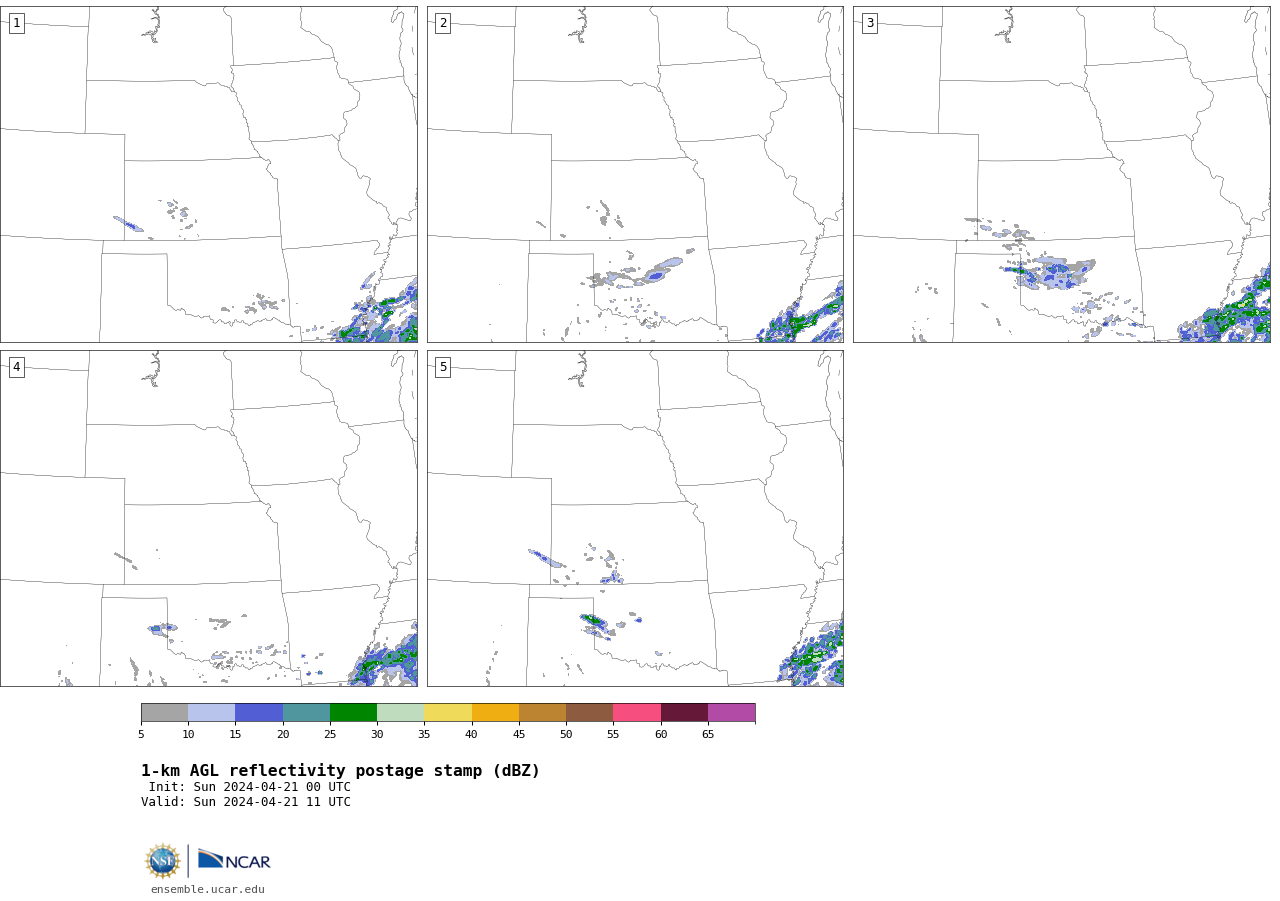Image resolution: width=1280 pixels, height=901 pixels.
Task: Click the panel number 3 label
Action: [869, 23]
